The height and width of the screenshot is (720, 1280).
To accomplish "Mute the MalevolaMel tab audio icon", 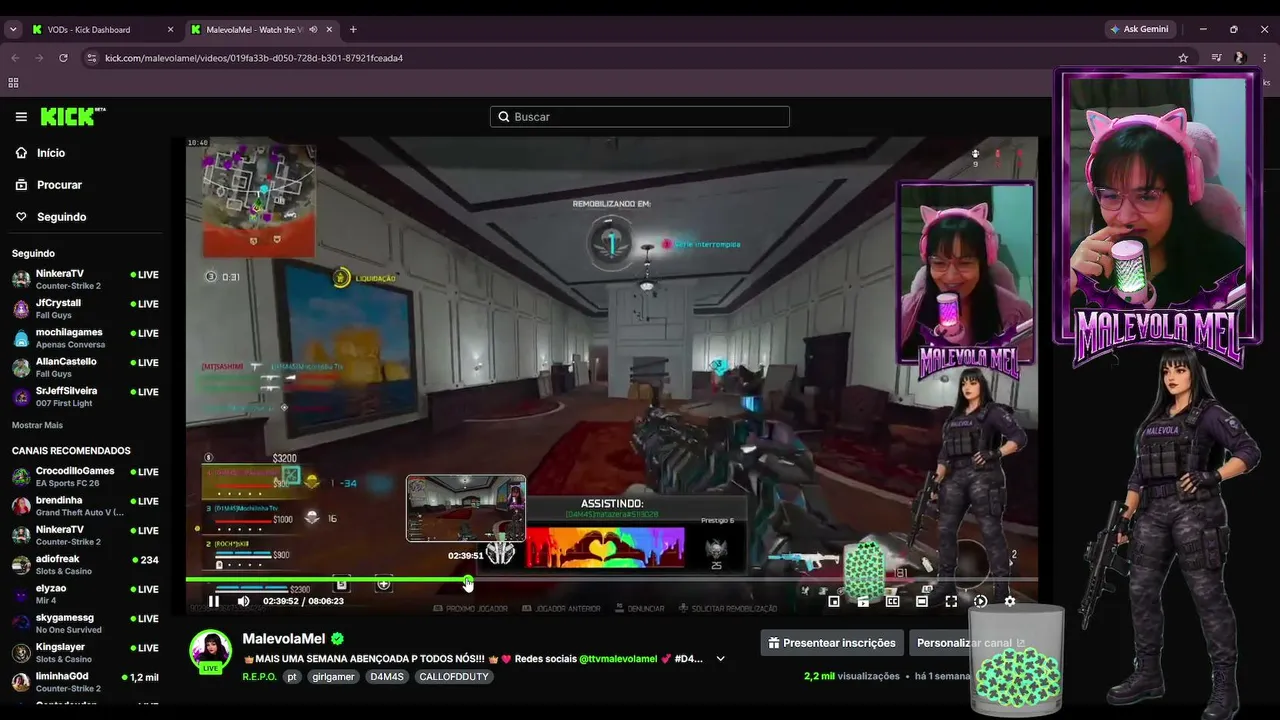I will tap(313, 30).
